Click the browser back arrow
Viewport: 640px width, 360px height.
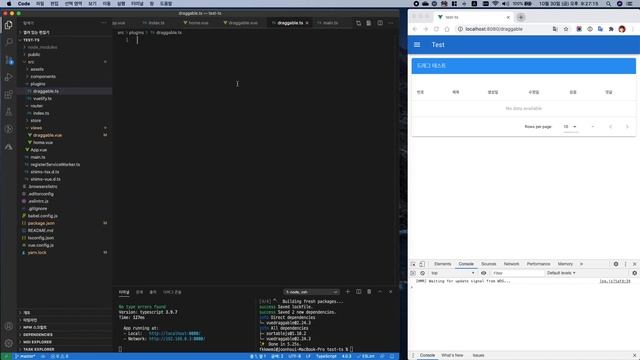[415, 29]
